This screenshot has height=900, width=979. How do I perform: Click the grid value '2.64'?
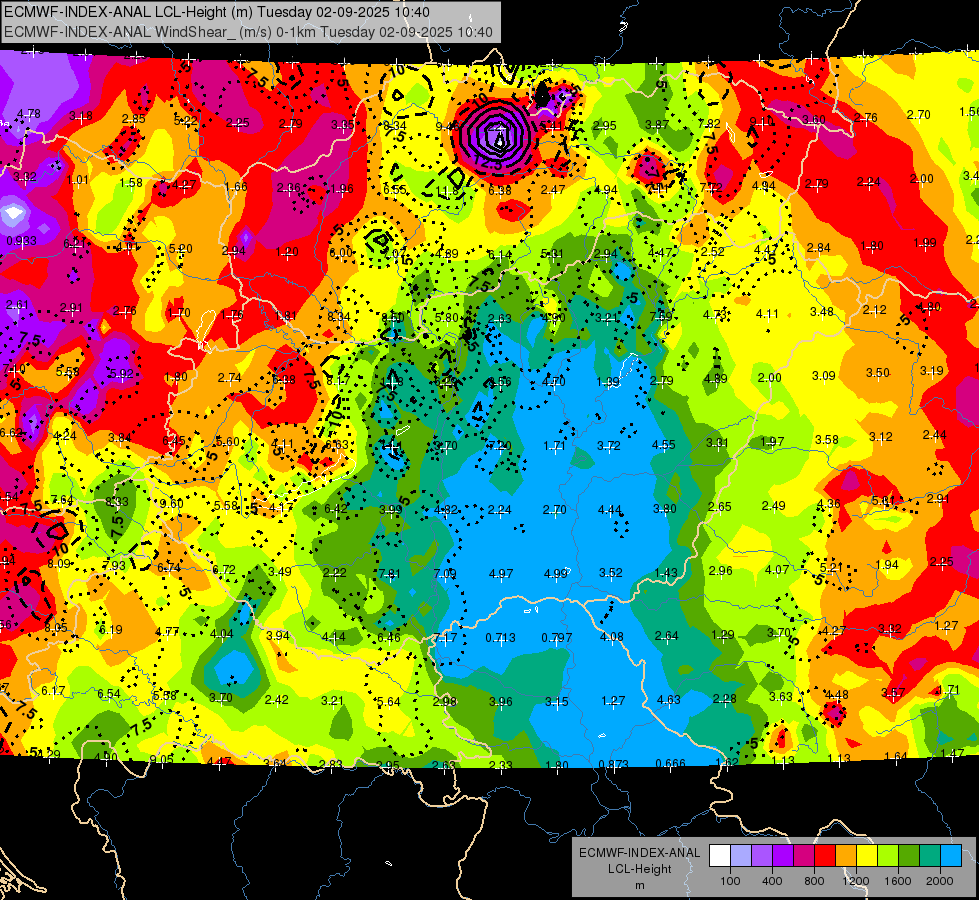tap(666, 636)
